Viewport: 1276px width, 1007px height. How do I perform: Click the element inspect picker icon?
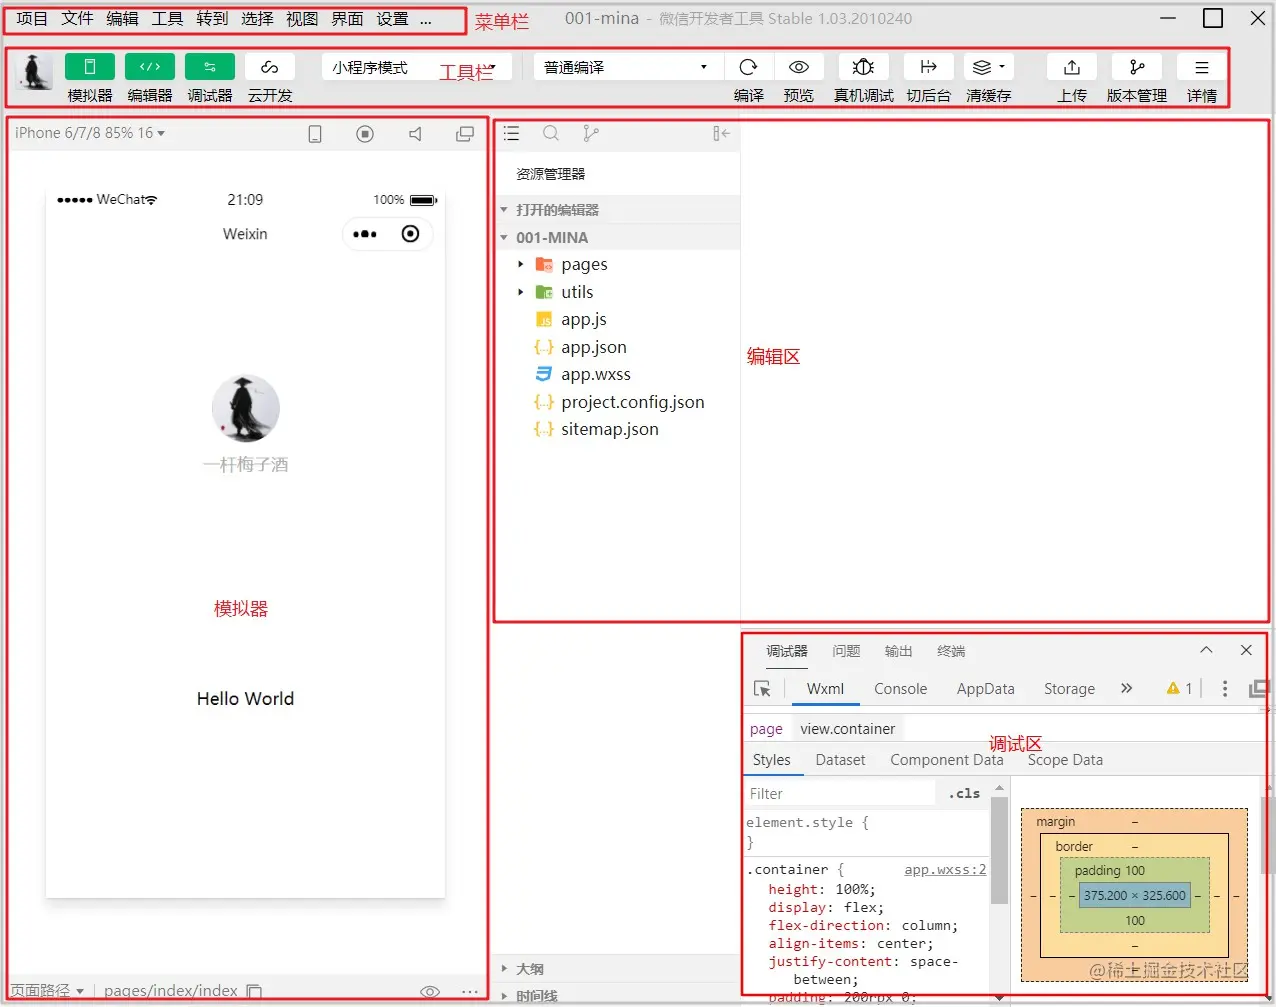coord(762,689)
